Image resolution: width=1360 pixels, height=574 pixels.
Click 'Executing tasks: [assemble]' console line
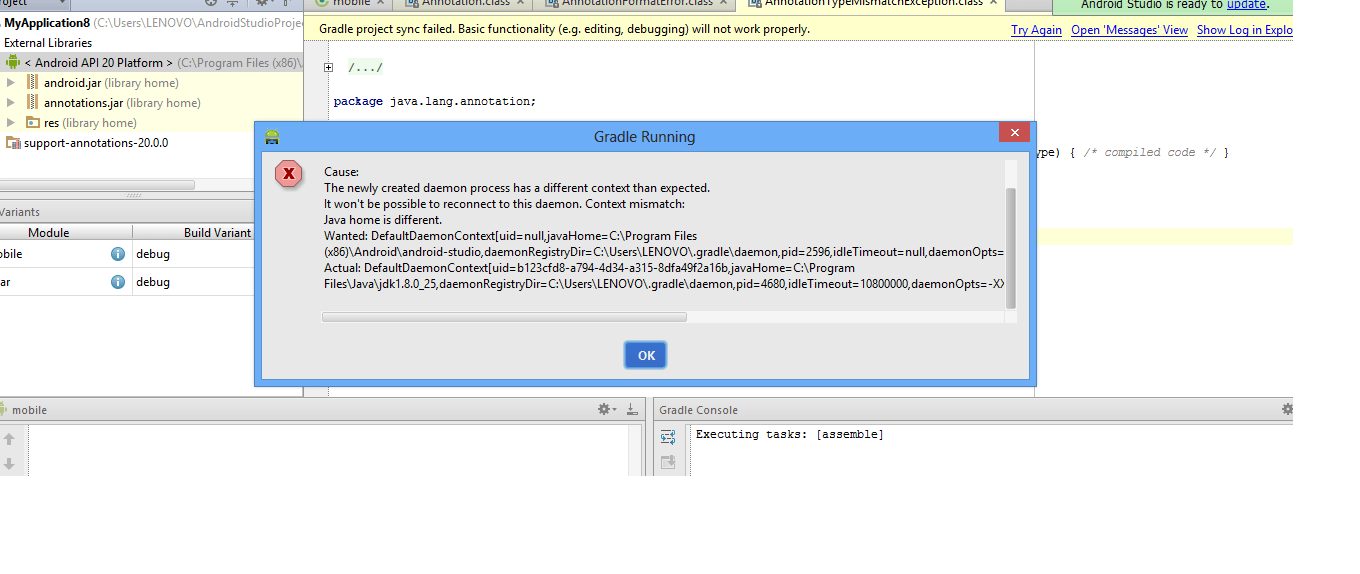(790, 434)
